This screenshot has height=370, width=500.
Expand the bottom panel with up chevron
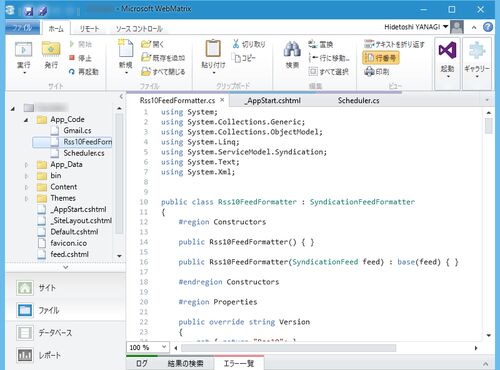point(486,364)
